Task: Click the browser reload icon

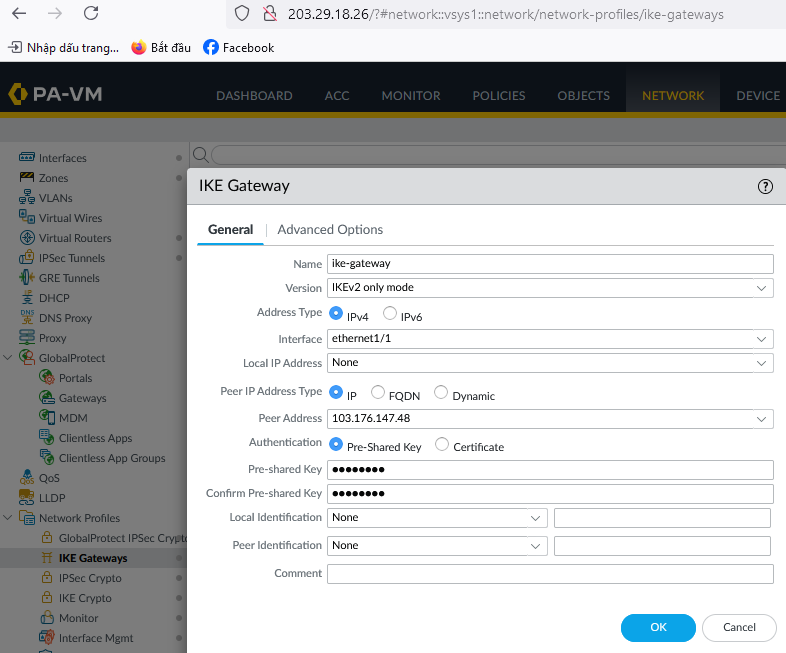Action: (x=91, y=14)
